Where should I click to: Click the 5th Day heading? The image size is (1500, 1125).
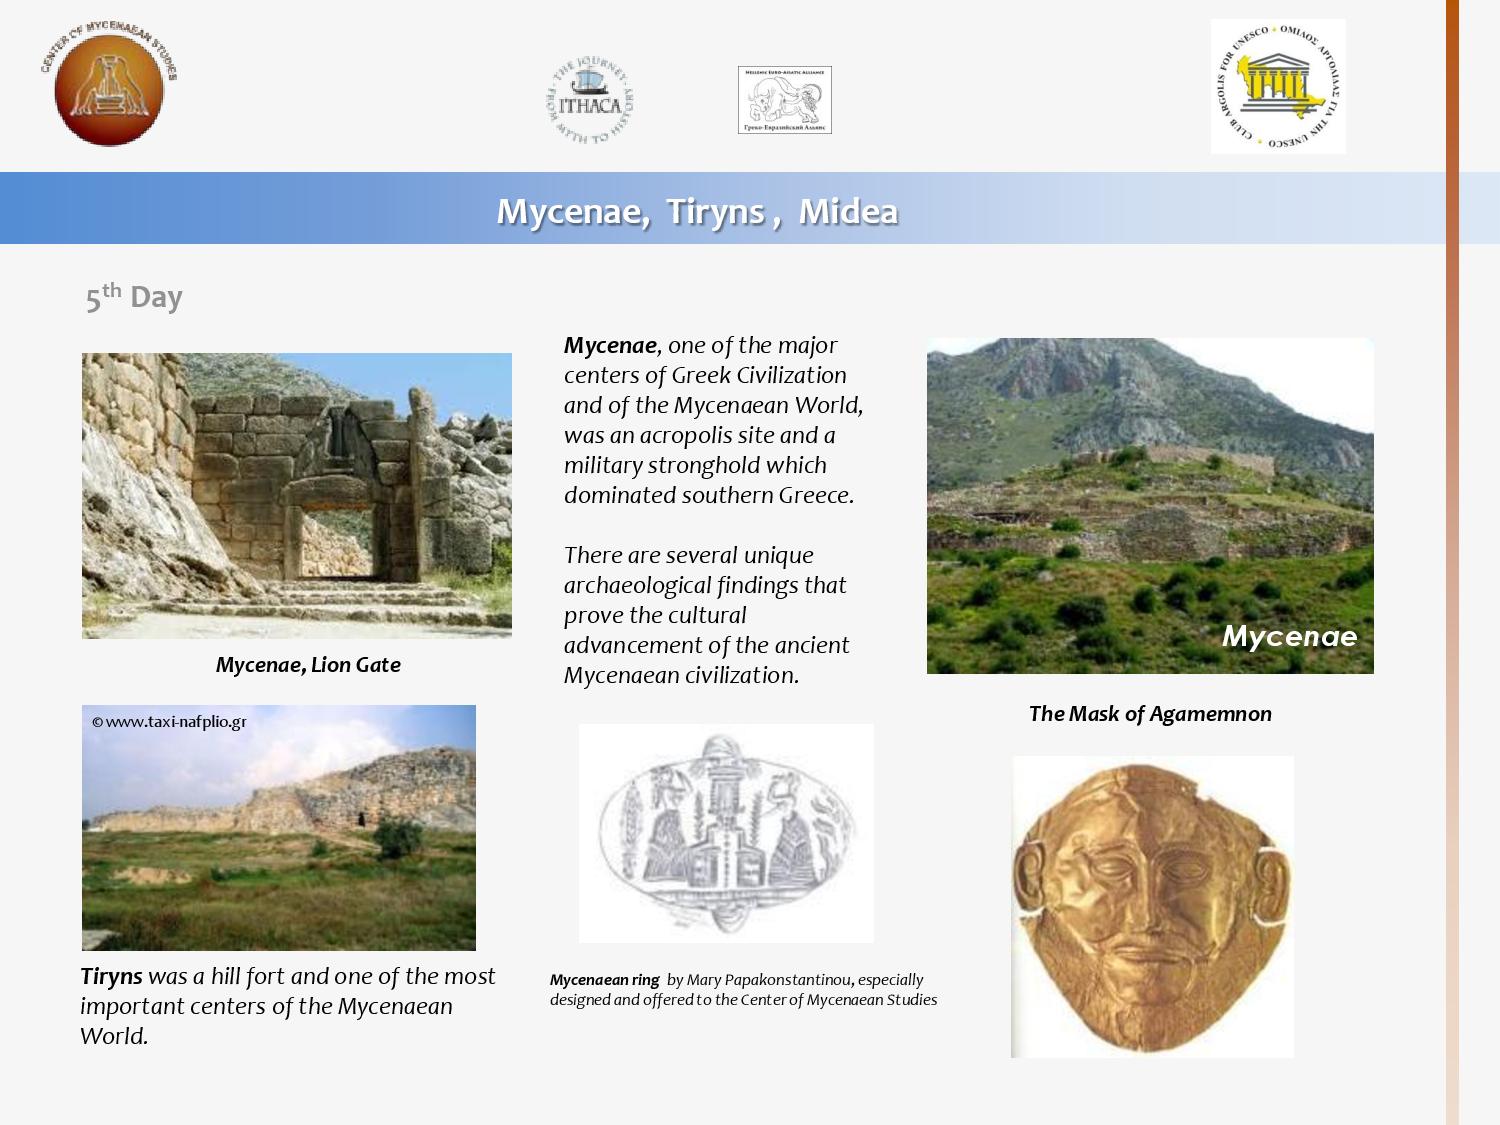click(133, 297)
